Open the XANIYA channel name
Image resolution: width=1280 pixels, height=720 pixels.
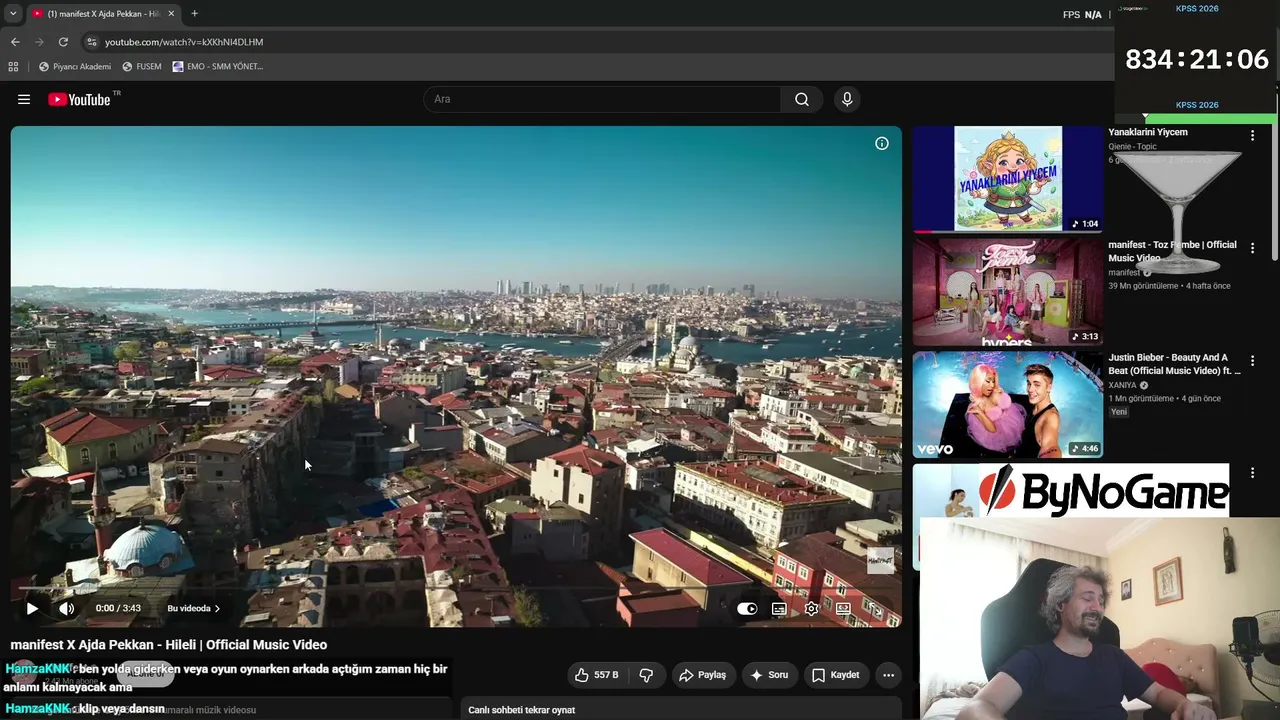tap(1122, 385)
